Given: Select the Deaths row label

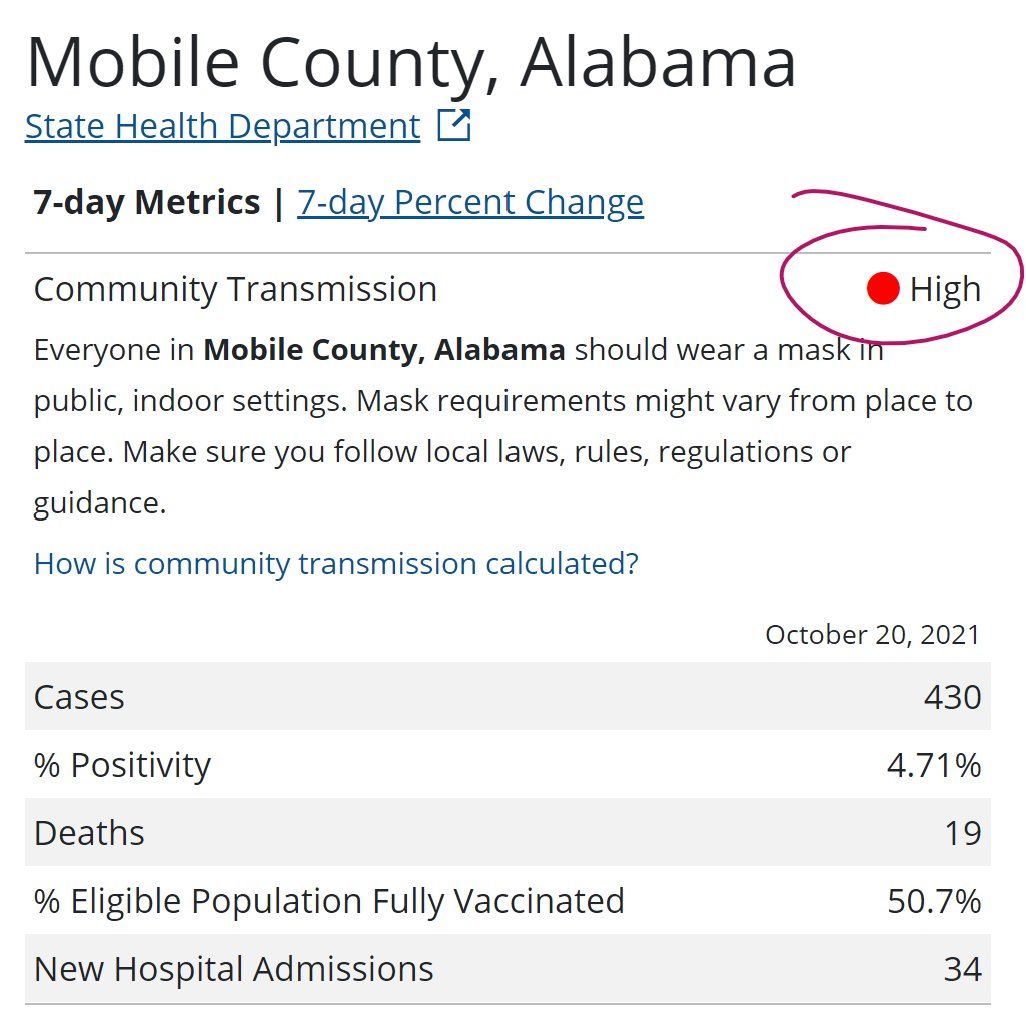Looking at the screenshot, I should coord(89,833).
